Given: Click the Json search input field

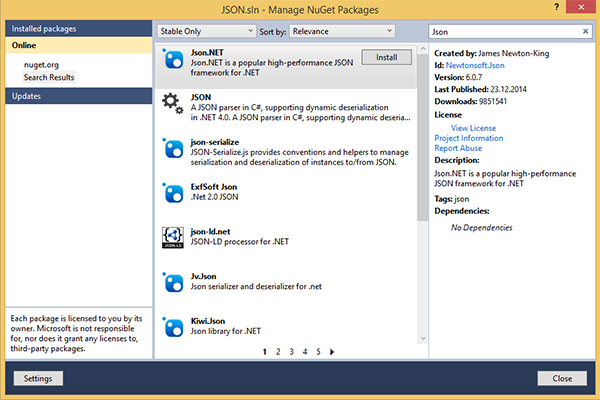Looking at the screenshot, I should click(503, 31).
